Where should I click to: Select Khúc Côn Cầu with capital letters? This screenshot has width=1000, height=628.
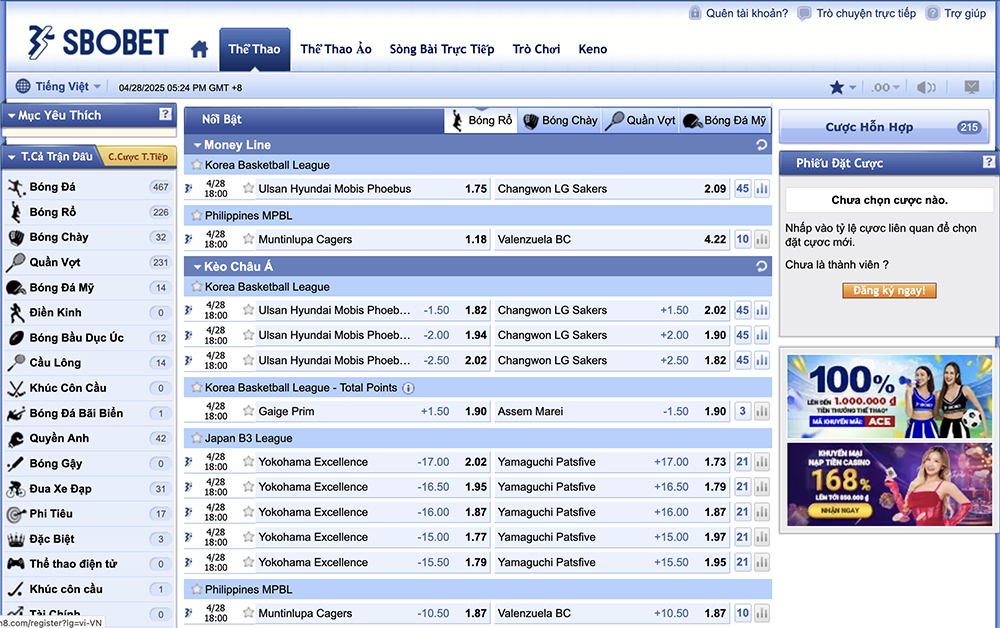pos(89,388)
